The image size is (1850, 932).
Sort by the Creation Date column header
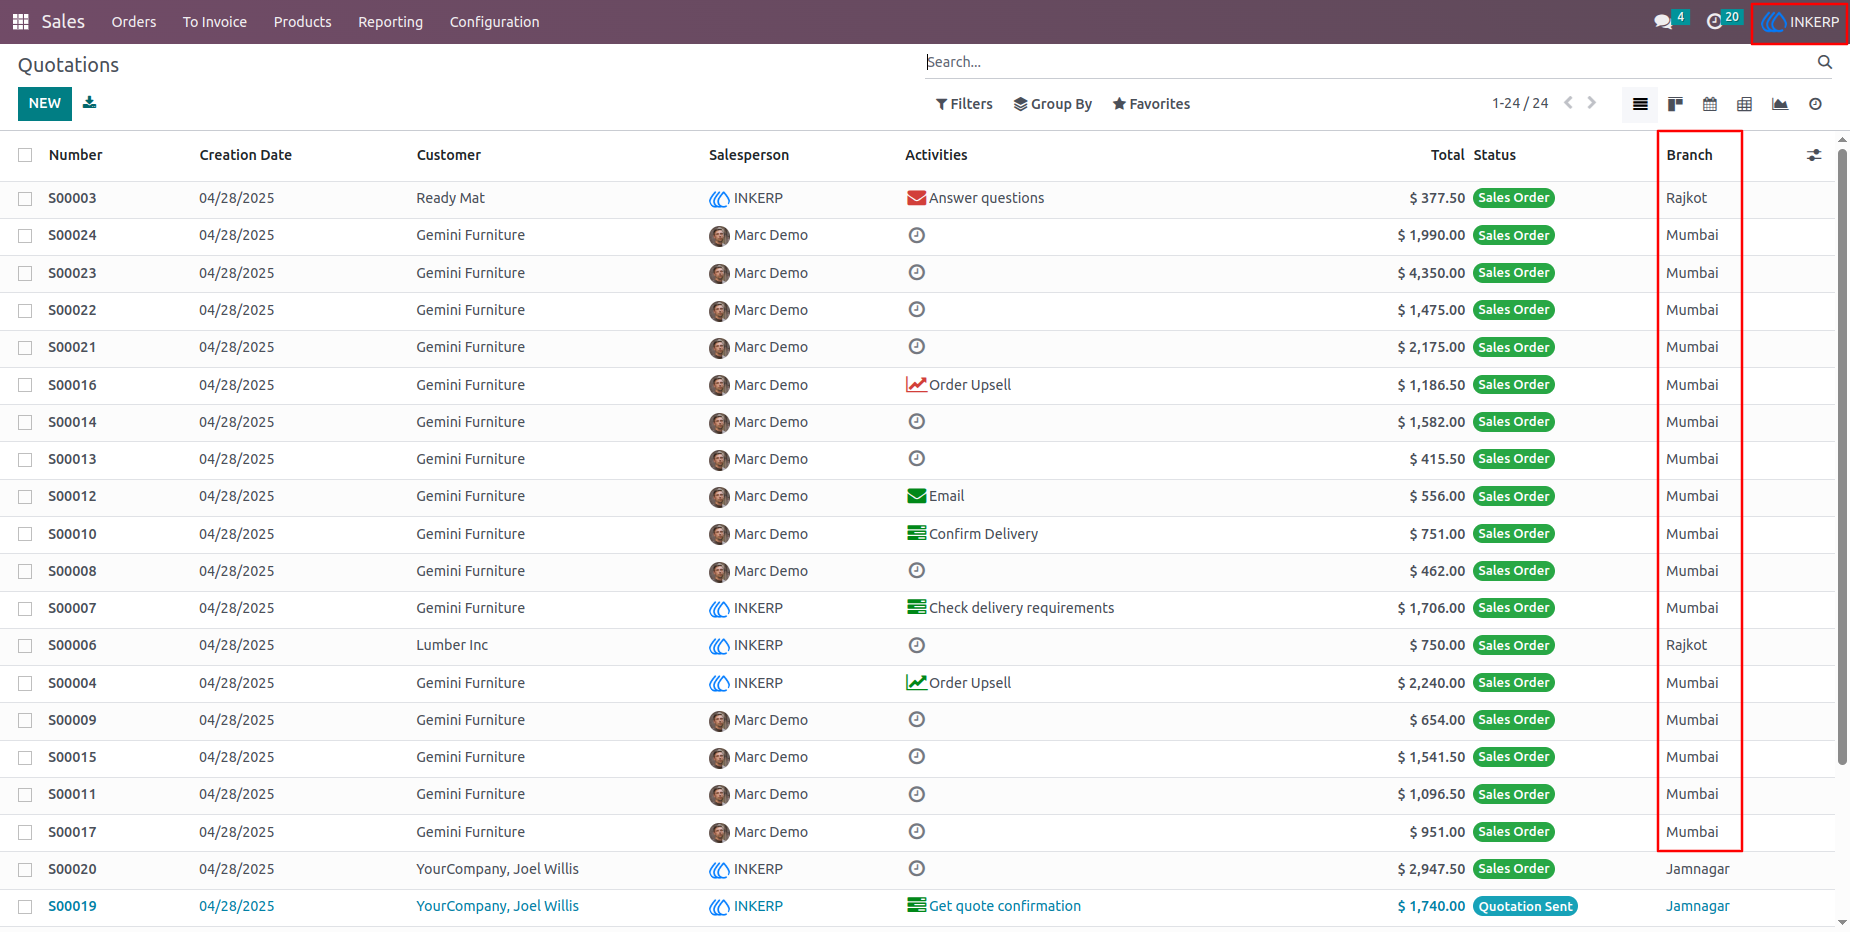tap(246, 155)
